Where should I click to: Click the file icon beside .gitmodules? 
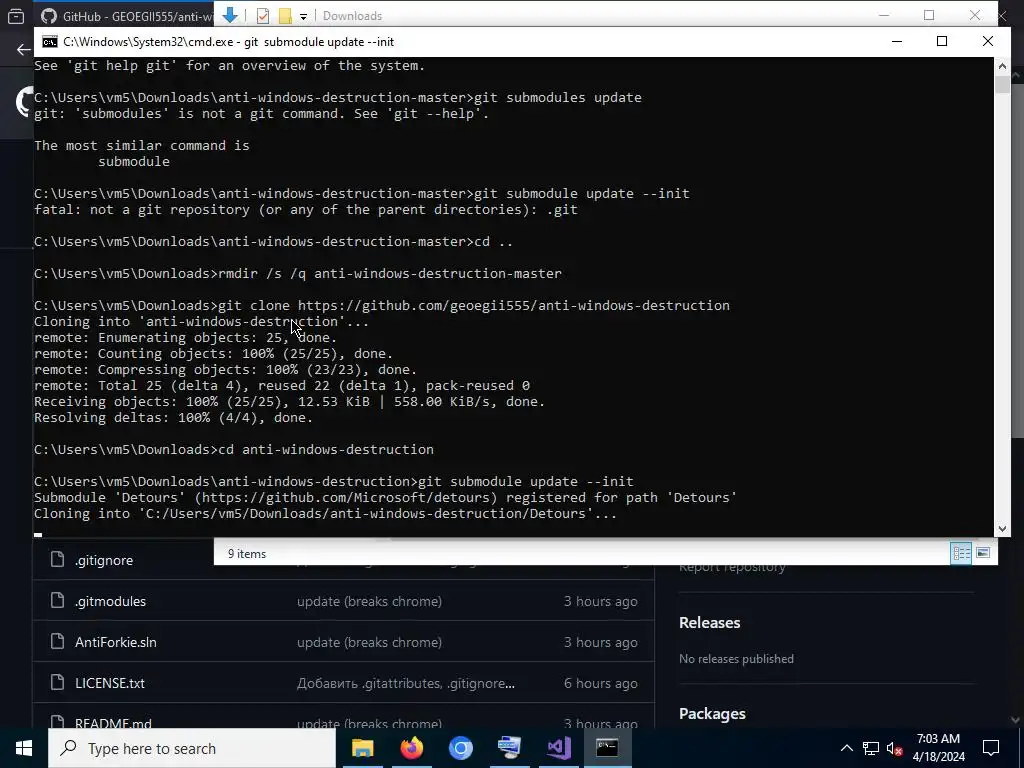pos(57,601)
